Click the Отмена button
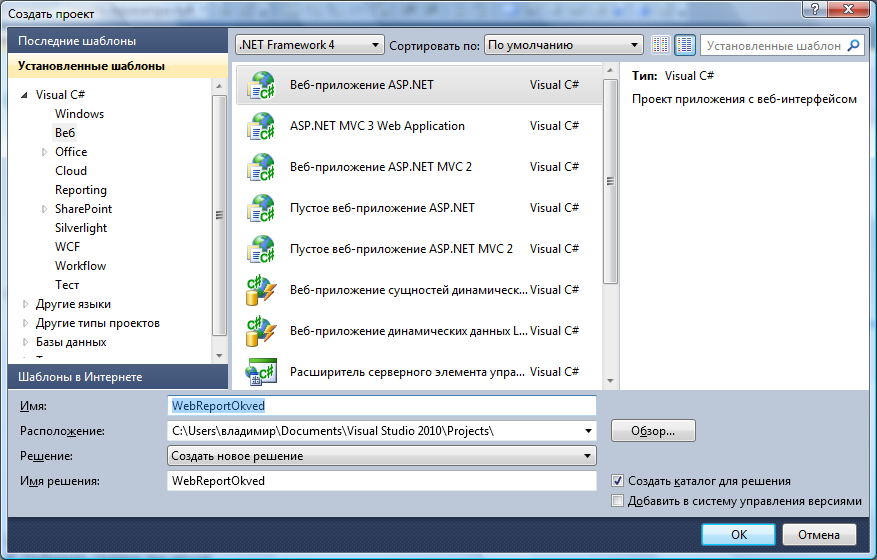 click(x=819, y=535)
